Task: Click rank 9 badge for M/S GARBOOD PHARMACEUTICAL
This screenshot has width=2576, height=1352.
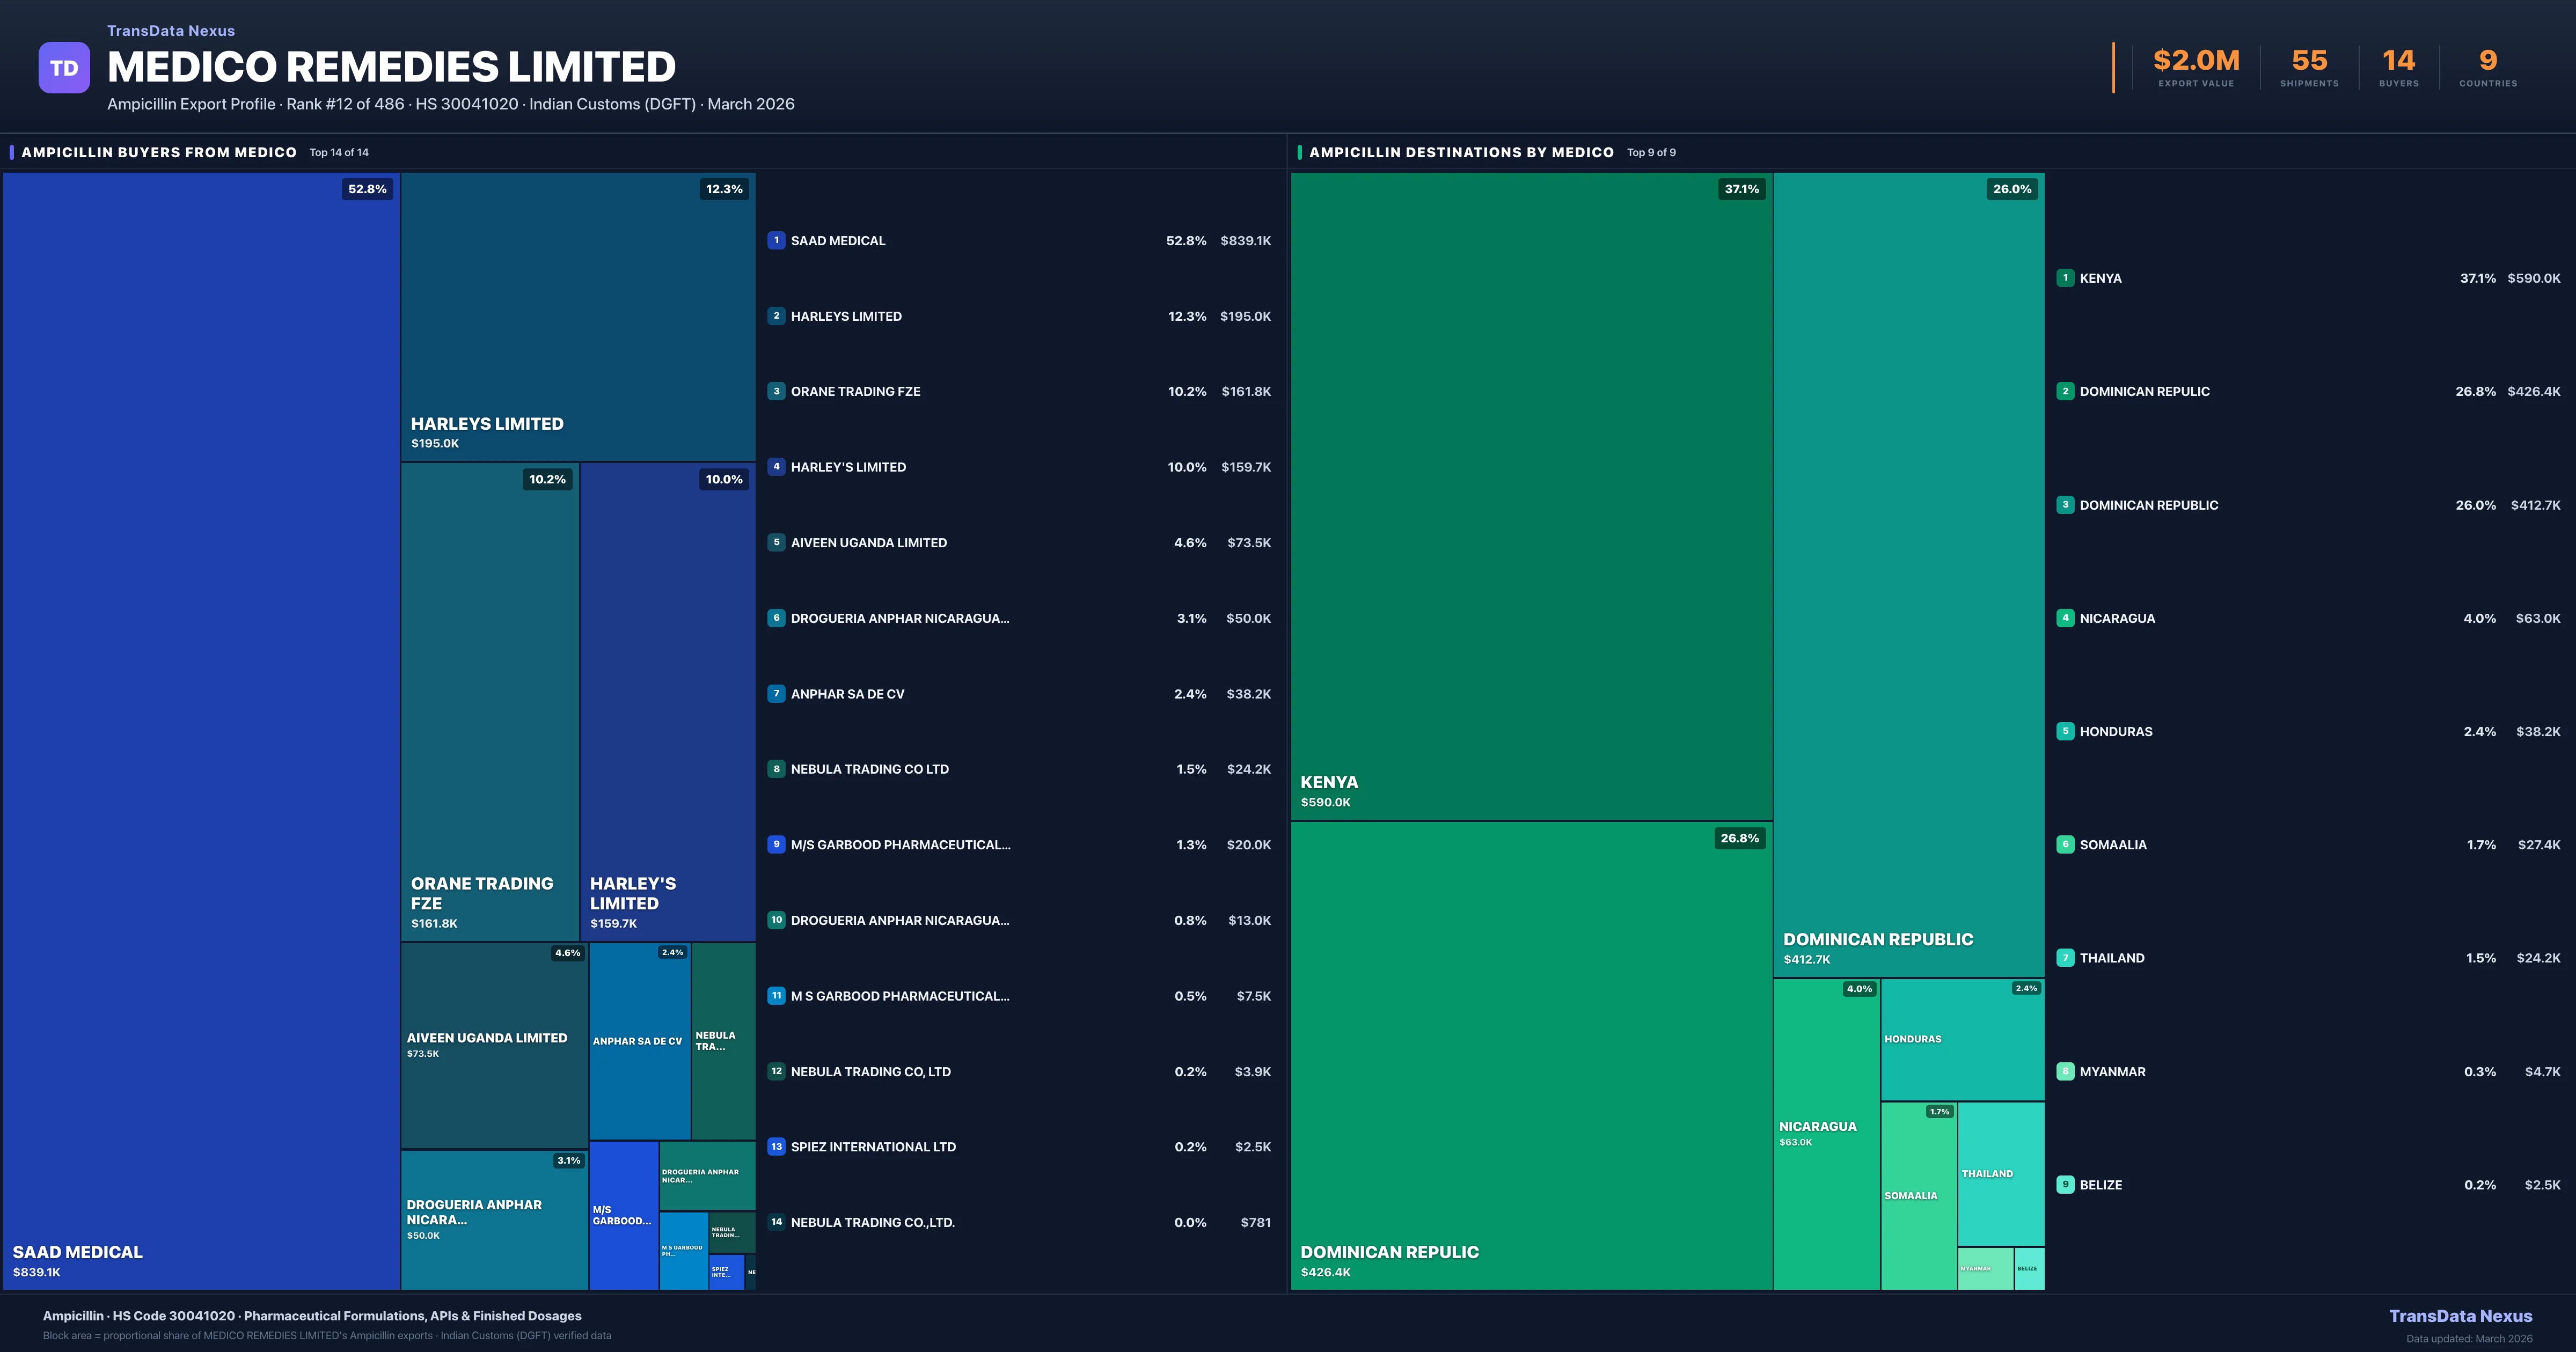Action: [x=776, y=844]
